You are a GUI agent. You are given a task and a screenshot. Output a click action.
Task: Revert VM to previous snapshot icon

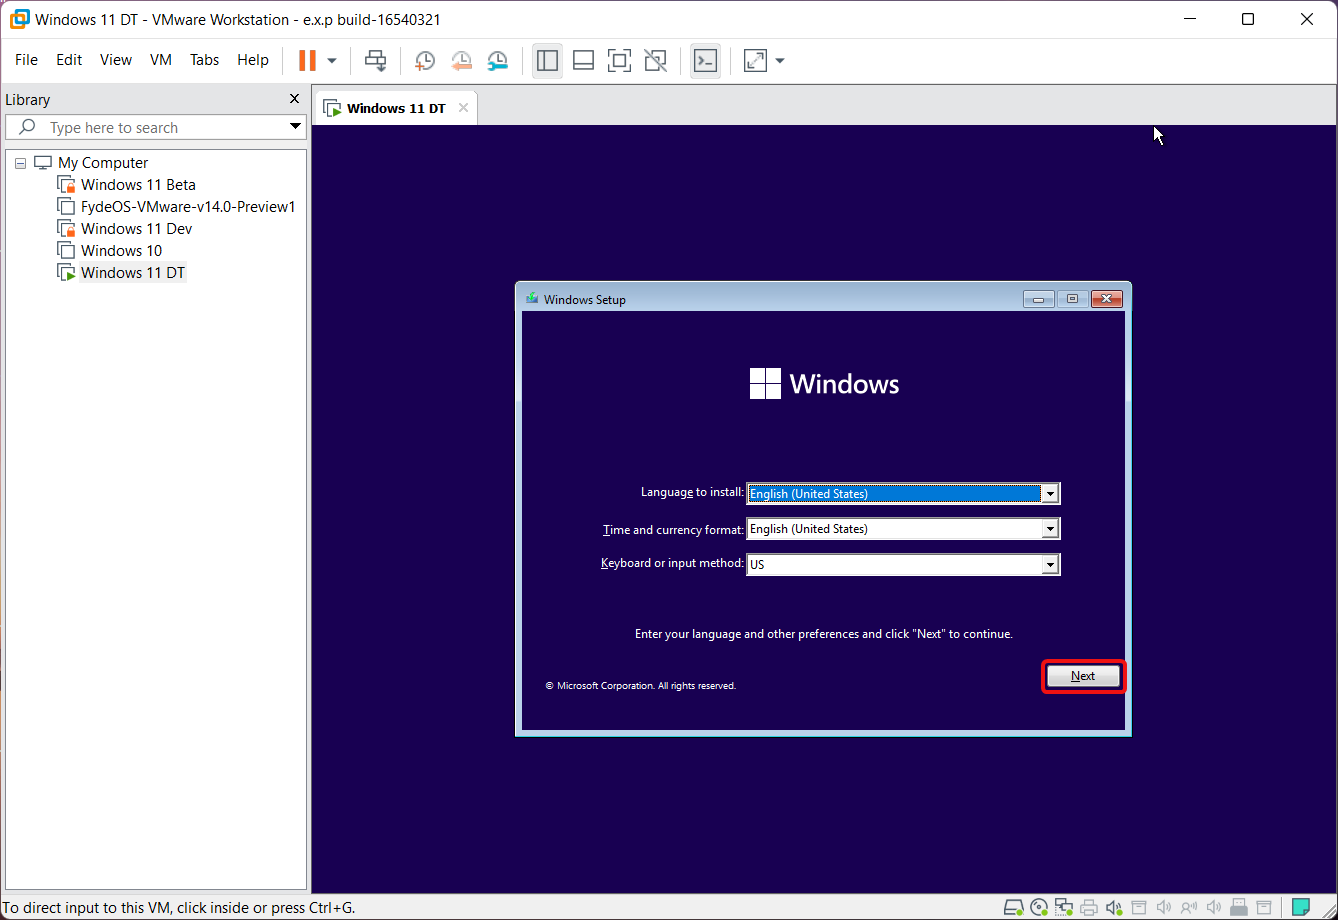(461, 60)
